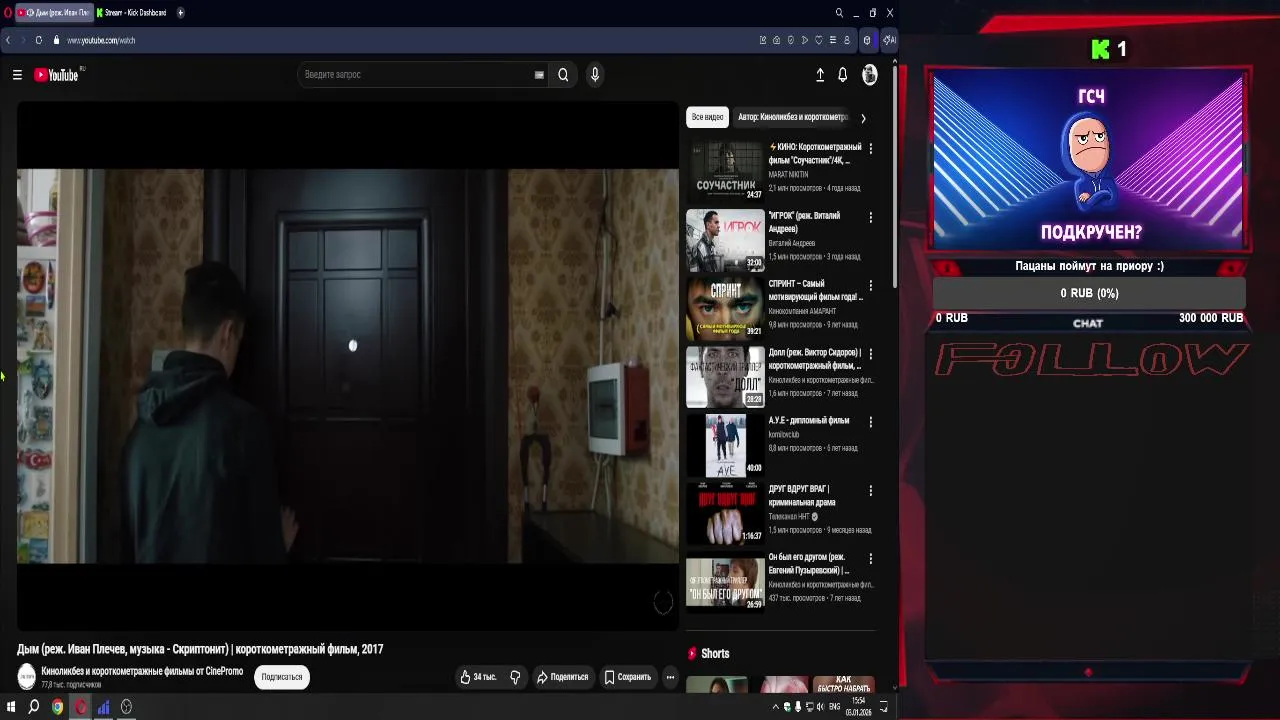Viewport: 1280px width, 720px height.
Task: Go to the YouTube home logo
Action: (x=57, y=75)
